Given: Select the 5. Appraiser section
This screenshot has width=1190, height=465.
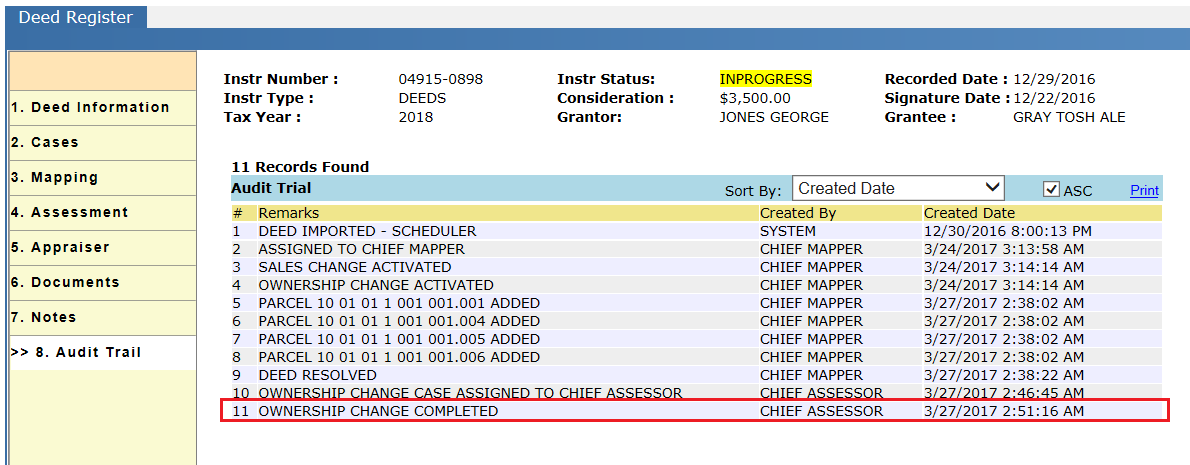Looking at the screenshot, I should click(x=102, y=247).
